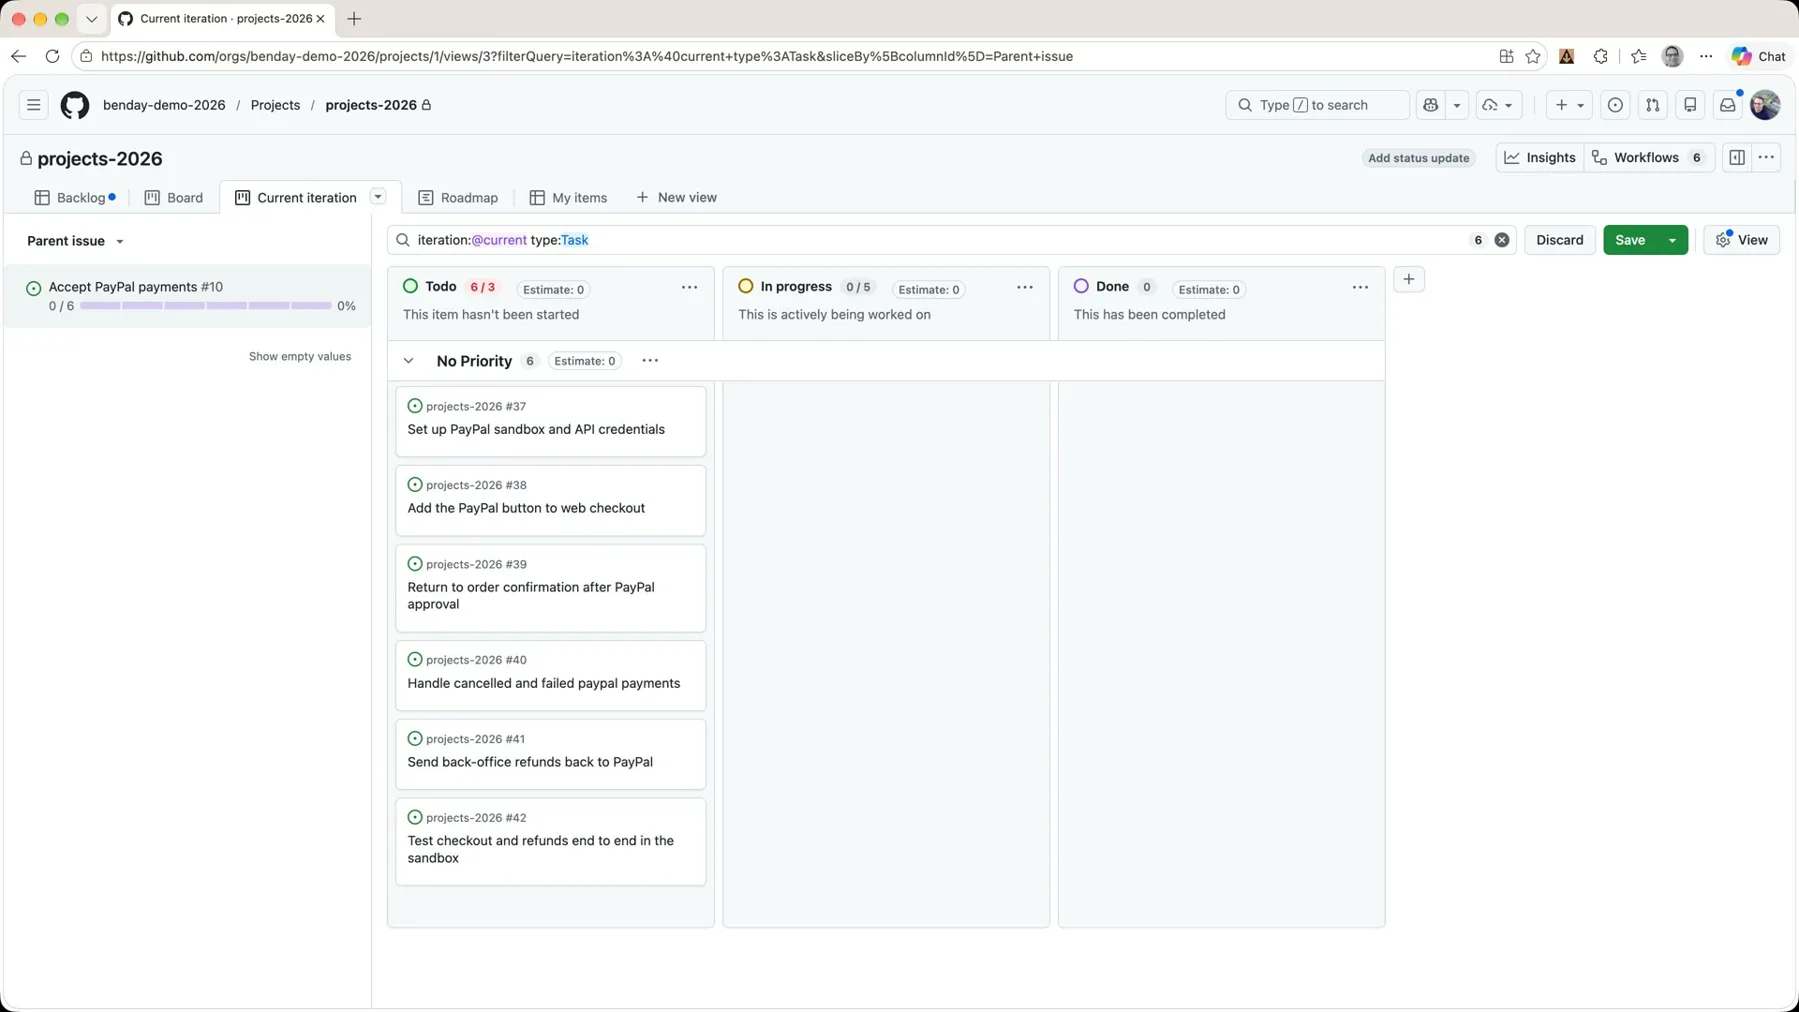Open Done column options menu
The height and width of the screenshot is (1012, 1799).
tap(1360, 288)
